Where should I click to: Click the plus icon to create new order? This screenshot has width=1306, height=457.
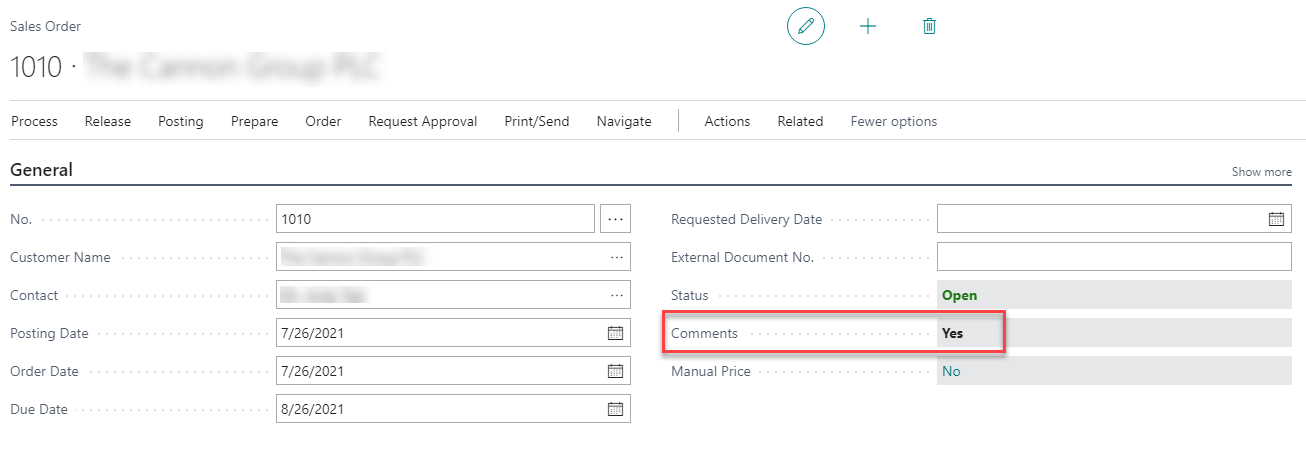(x=868, y=27)
